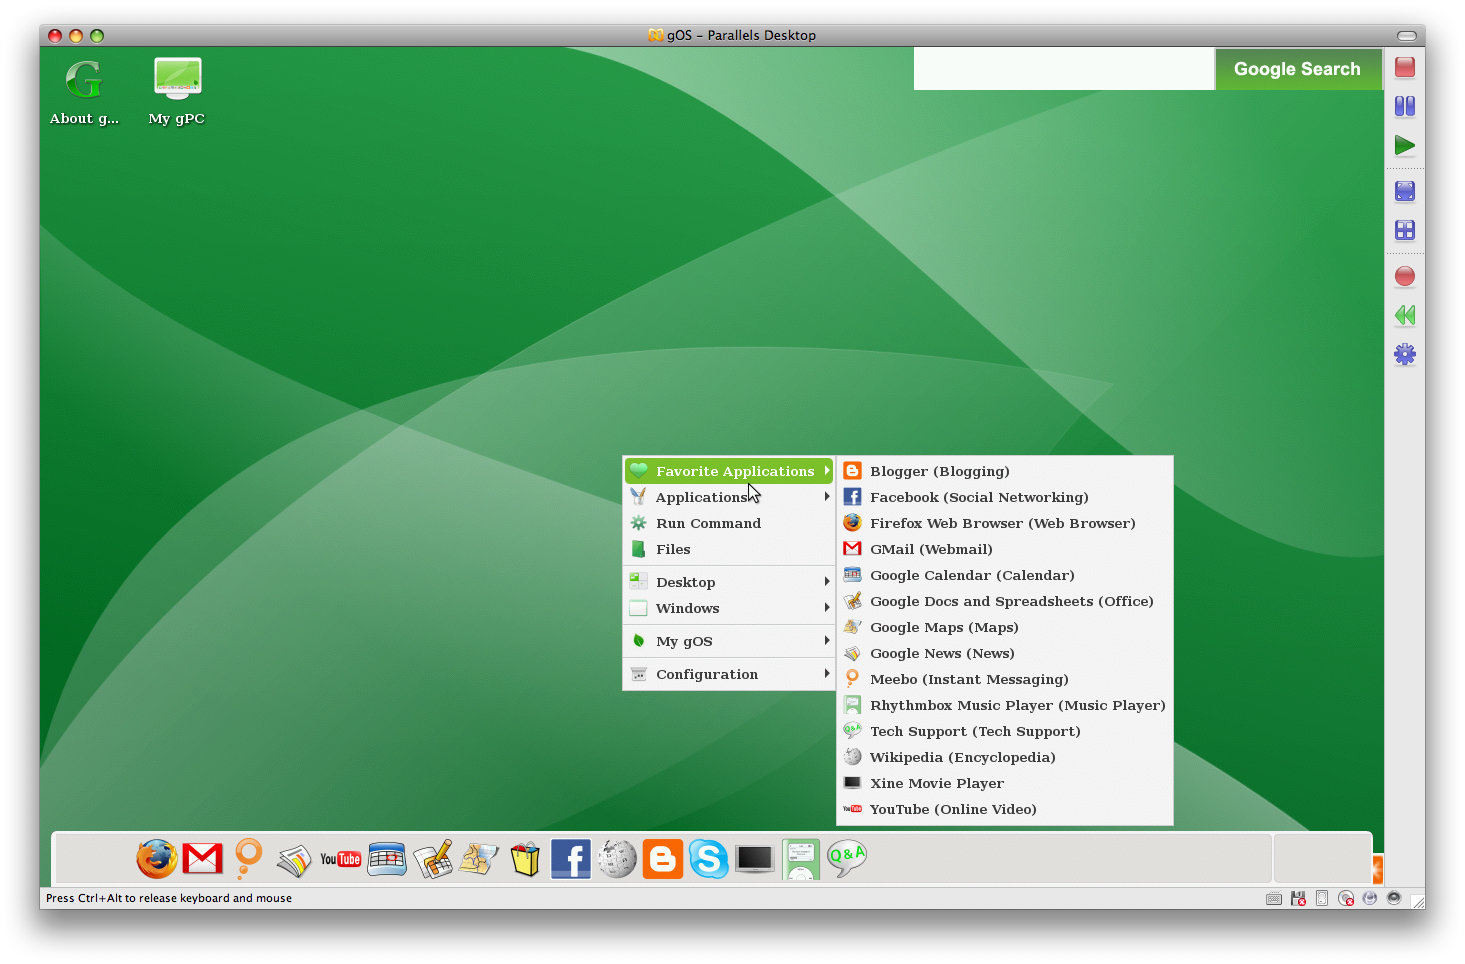Click the floppy disk status icon
Screen dimensions: 1465x964
(x=1298, y=898)
